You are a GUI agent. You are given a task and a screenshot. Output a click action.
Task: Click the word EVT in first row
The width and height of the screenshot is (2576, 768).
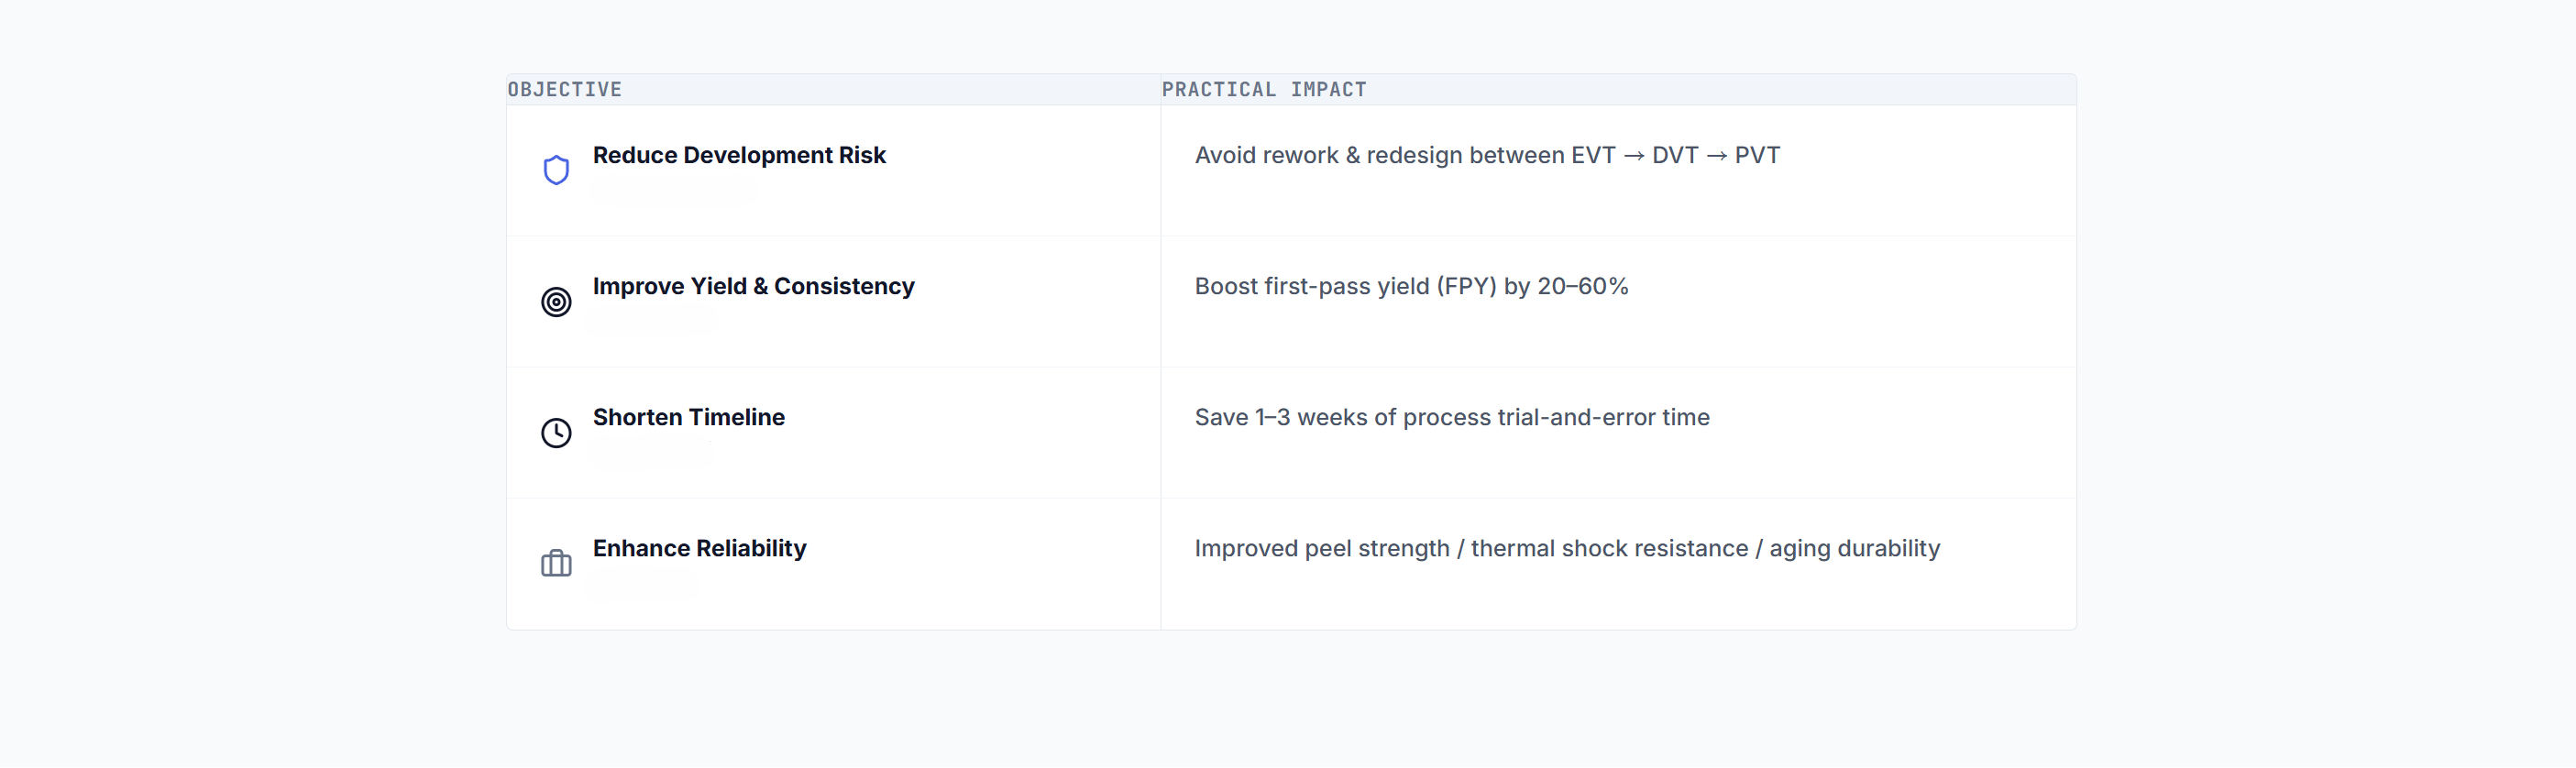click(1593, 155)
